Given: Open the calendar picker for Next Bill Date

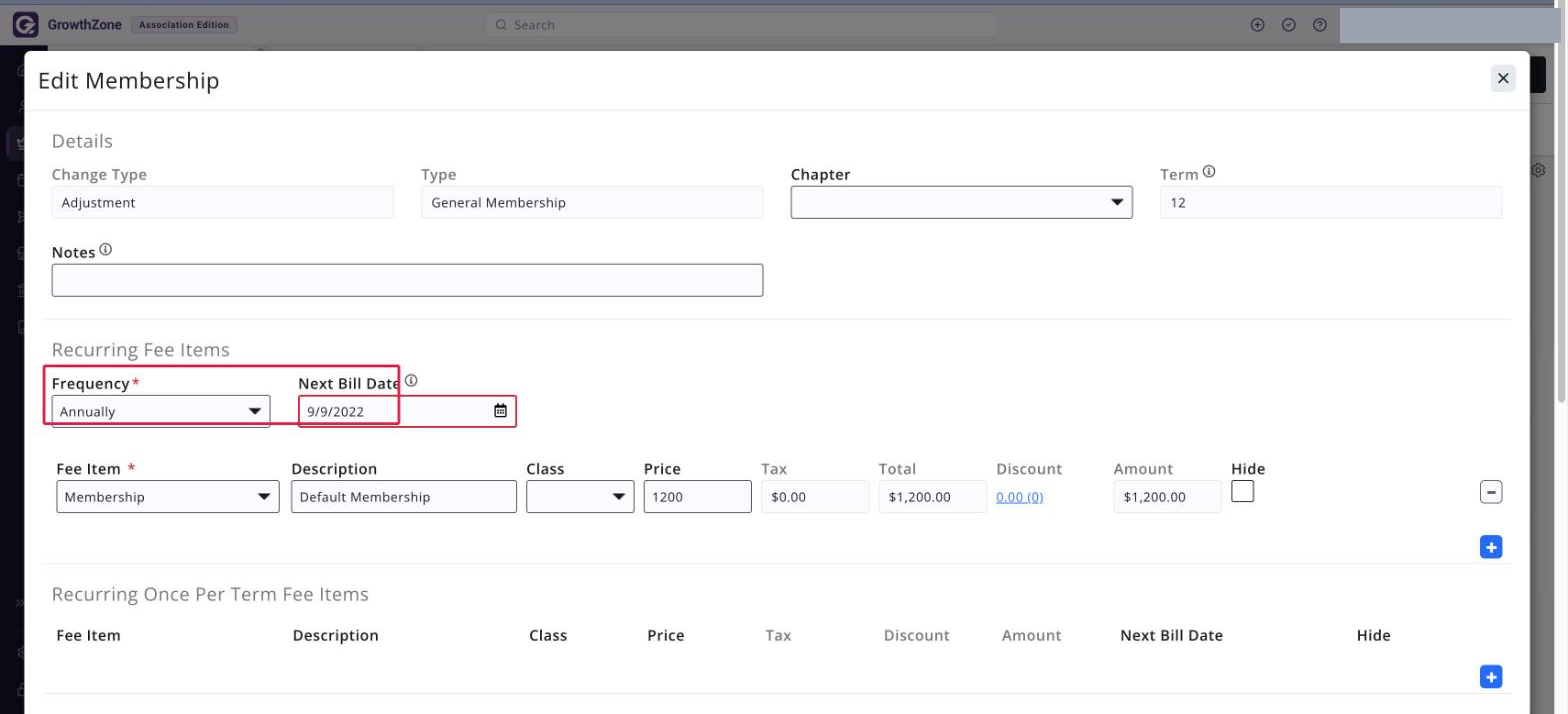Looking at the screenshot, I should coord(500,411).
